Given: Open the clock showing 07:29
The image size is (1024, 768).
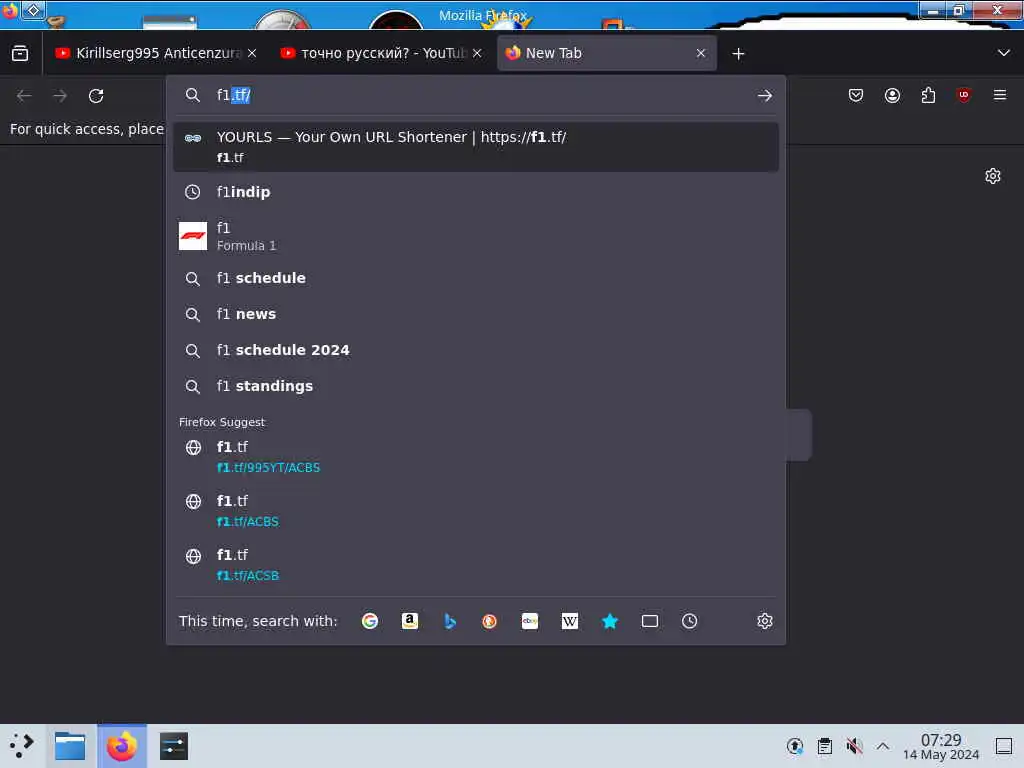Looking at the screenshot, I should 941,746.
